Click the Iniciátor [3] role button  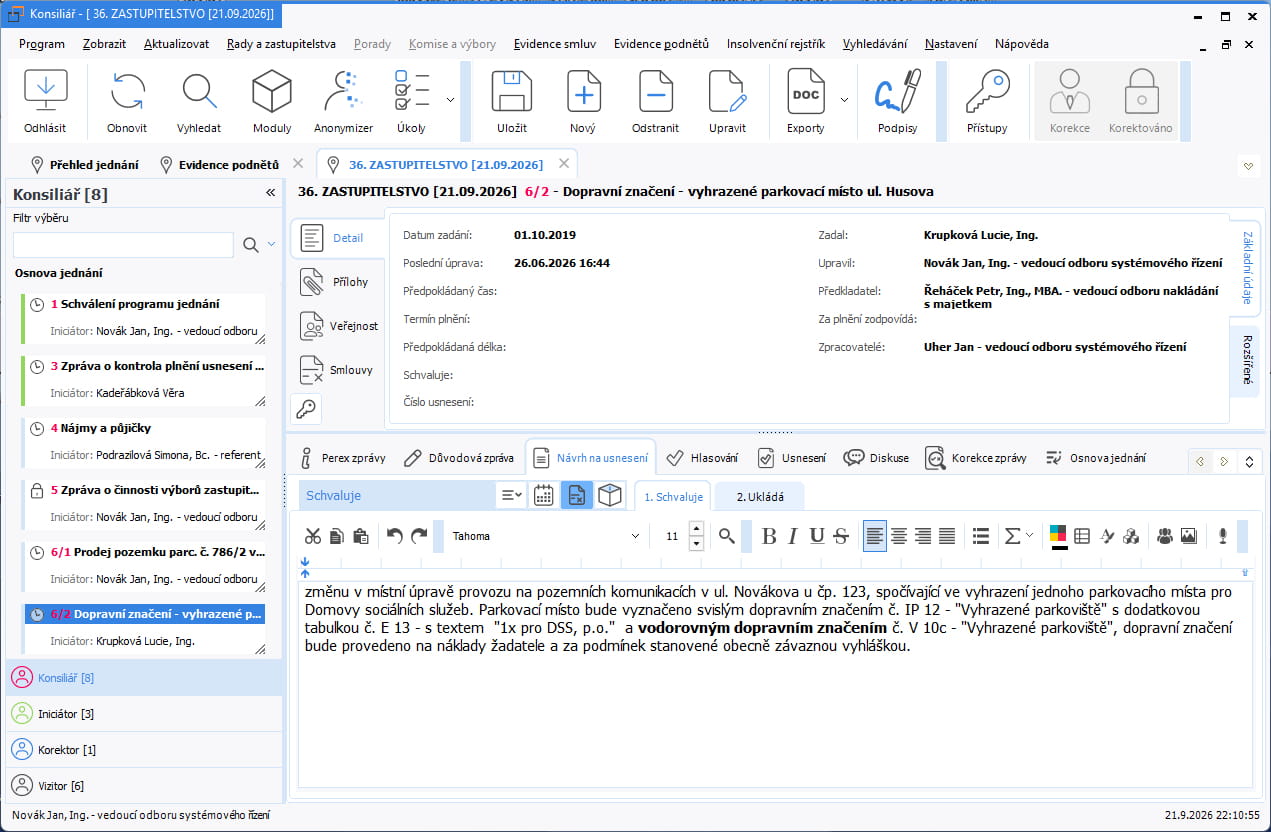pyautogui.click(x=144, y=714)
